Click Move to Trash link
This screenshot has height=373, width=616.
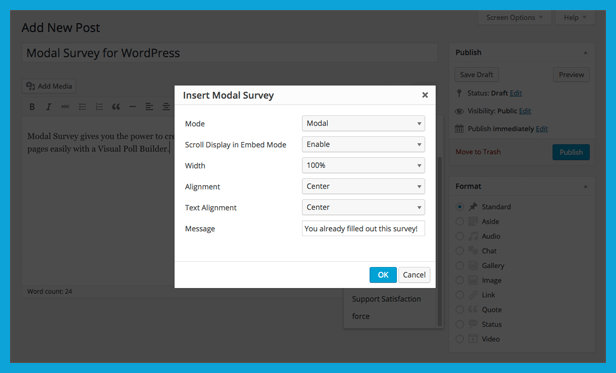coord(478,152)
